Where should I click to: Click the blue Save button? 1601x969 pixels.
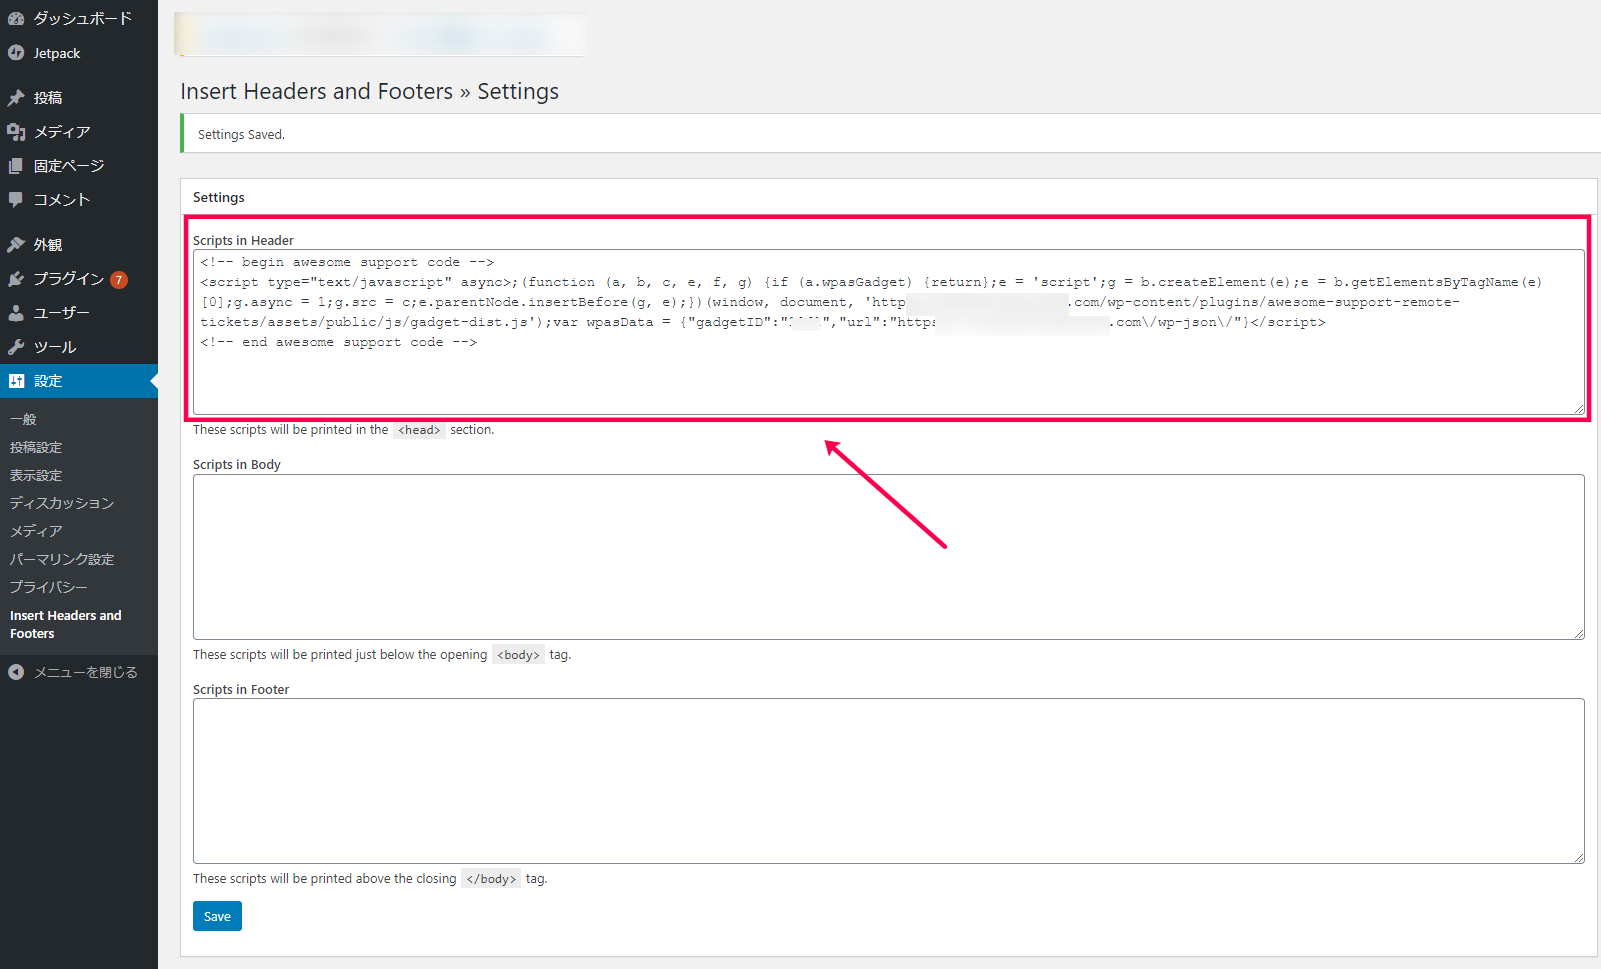coord(217,916)
